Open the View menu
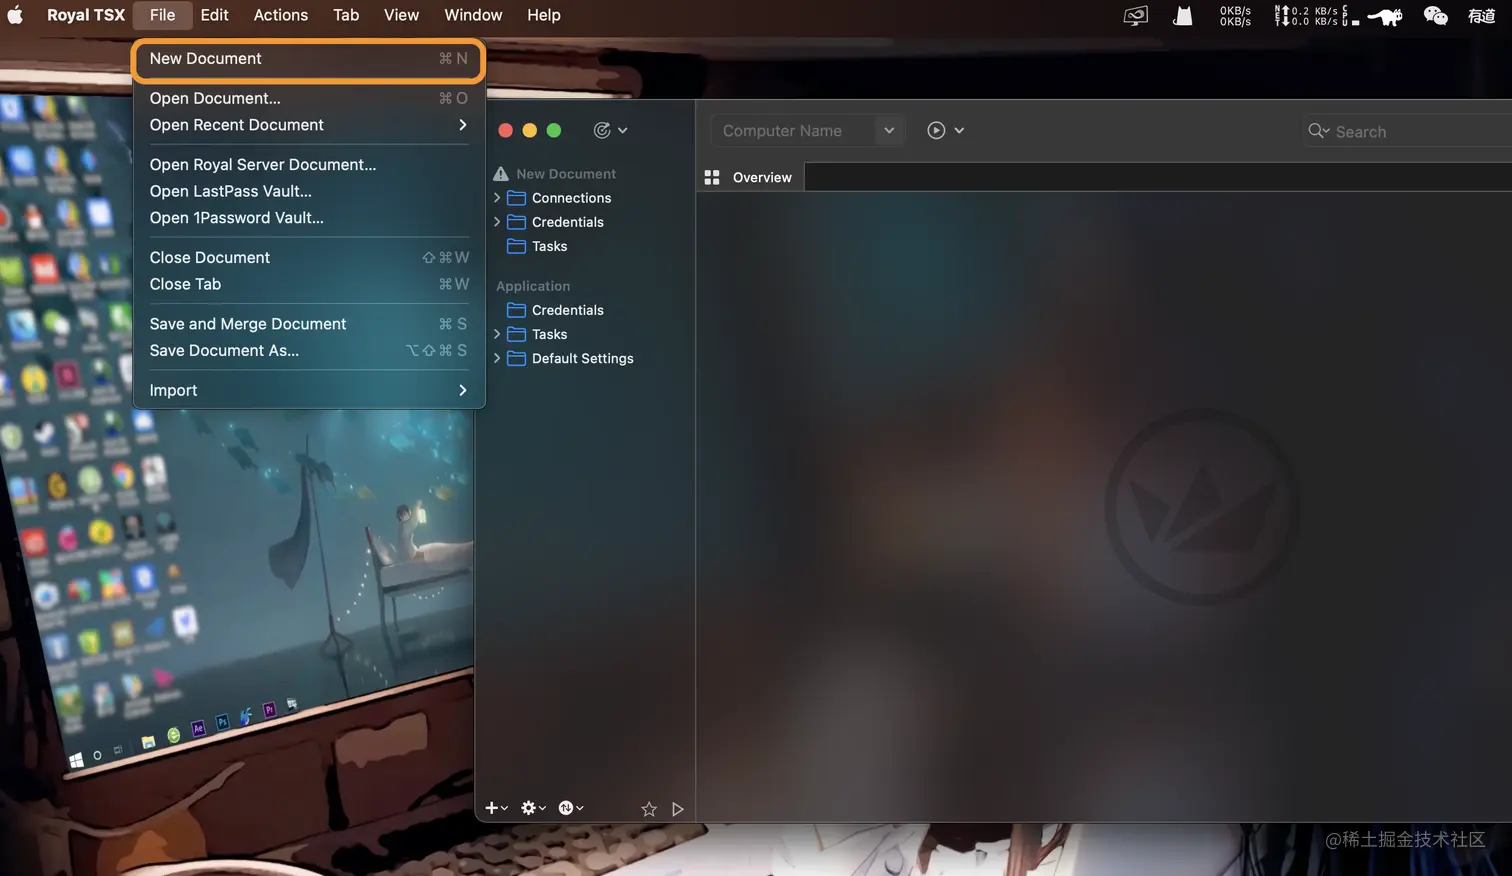Viewport: 1512px width, 876px height. [401, 15]
